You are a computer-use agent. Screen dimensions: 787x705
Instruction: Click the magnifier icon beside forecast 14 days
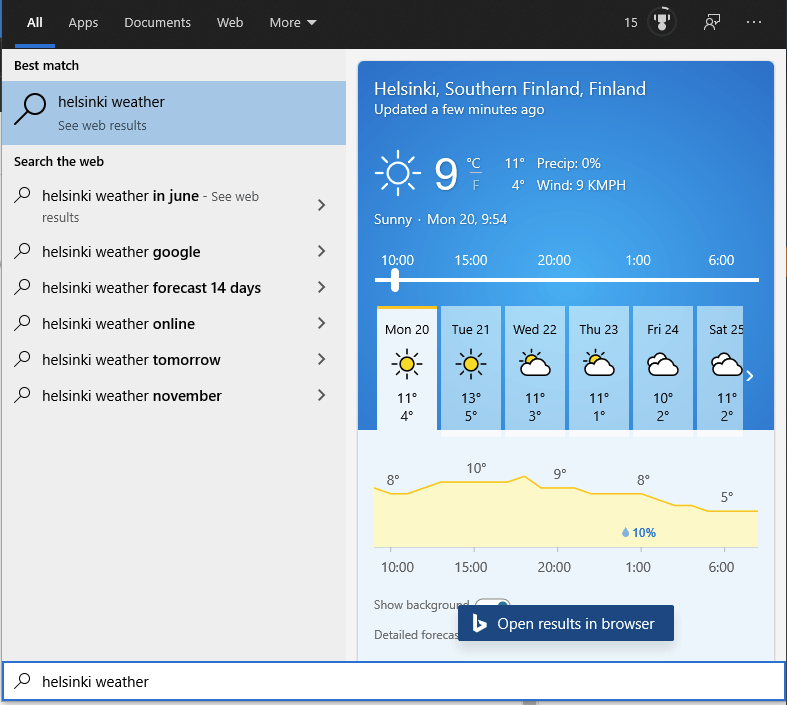[22, 287]
